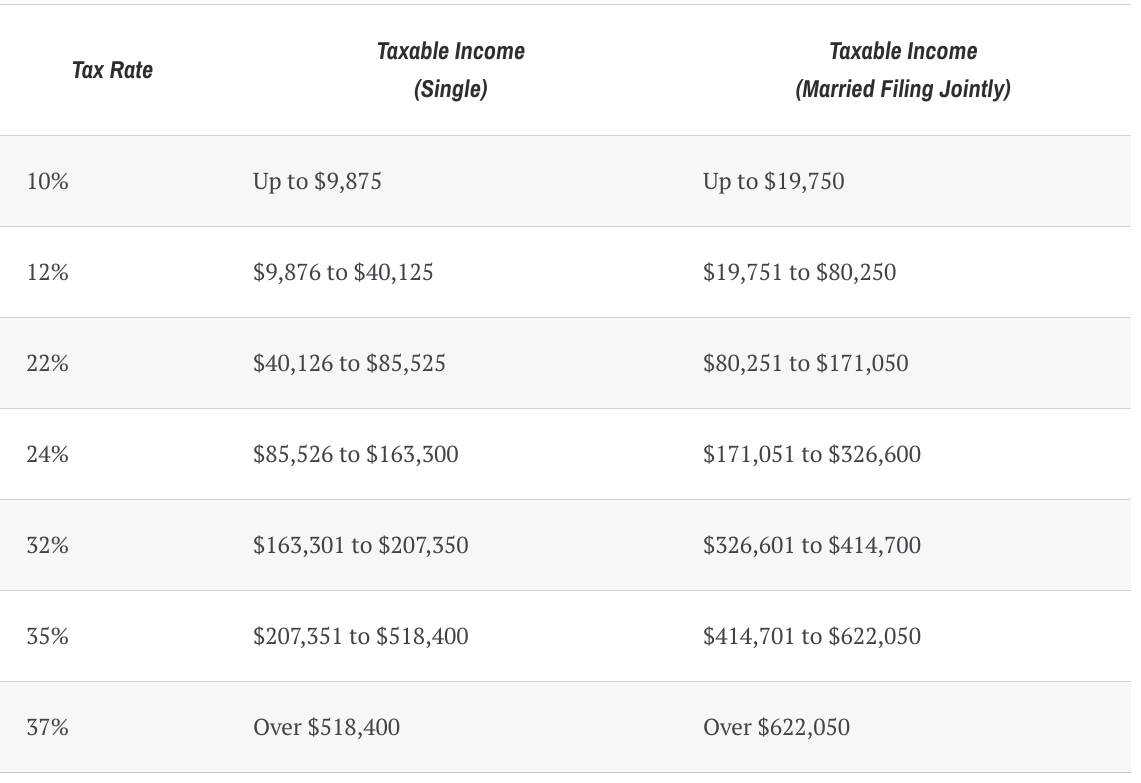Select the 22% tax rate cell
This screenshot has width=1141, height=783.
point(48,363)
